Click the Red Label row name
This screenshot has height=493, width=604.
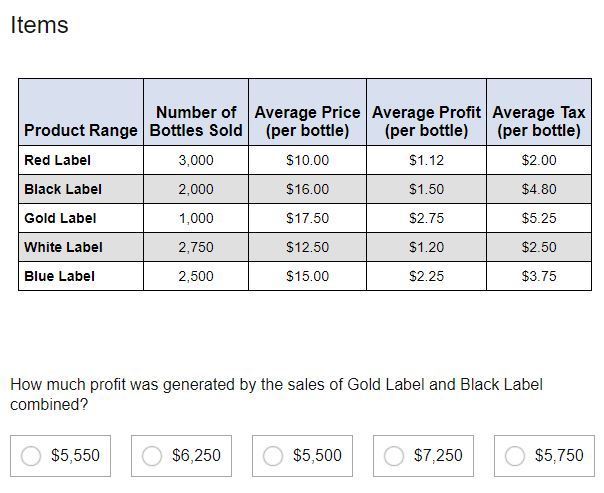57,160
